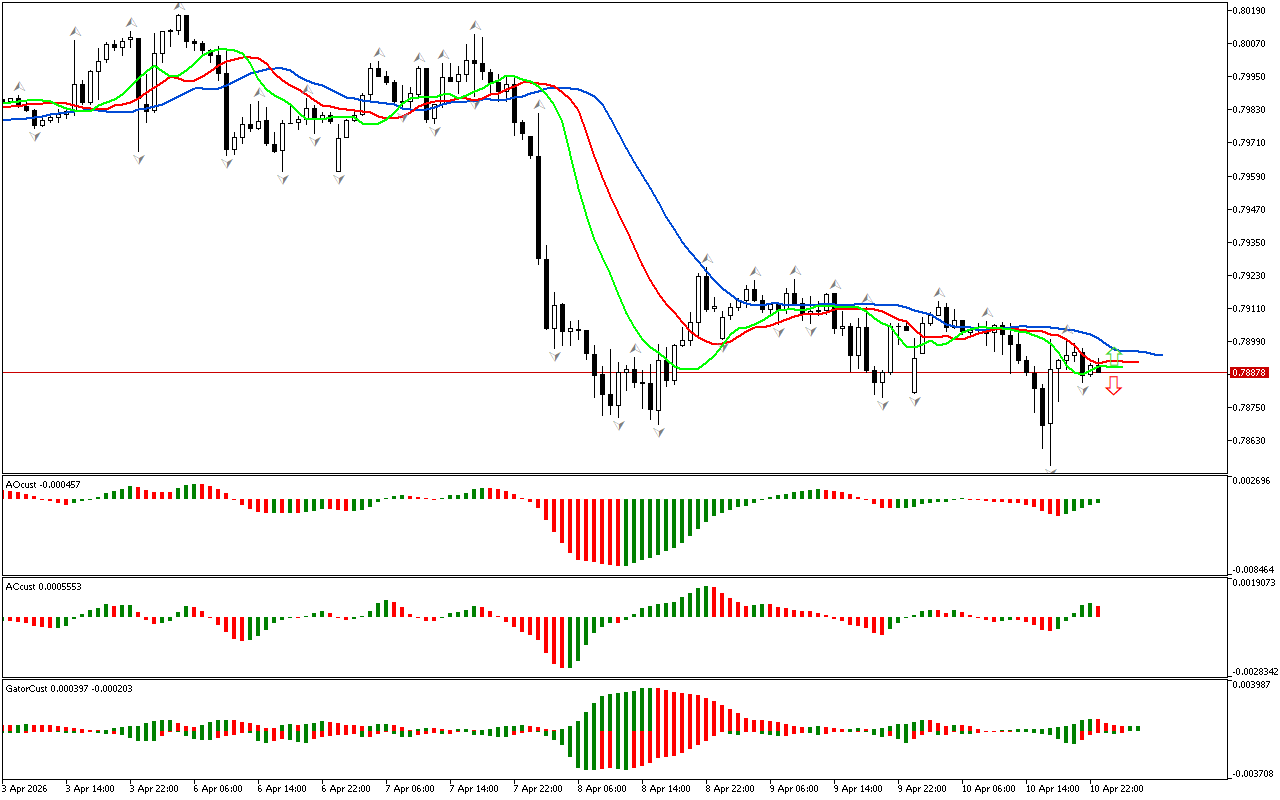Click the 0.79230 price axis label
Screen dimensions: 1280x800
click(x=1250, y=275)
